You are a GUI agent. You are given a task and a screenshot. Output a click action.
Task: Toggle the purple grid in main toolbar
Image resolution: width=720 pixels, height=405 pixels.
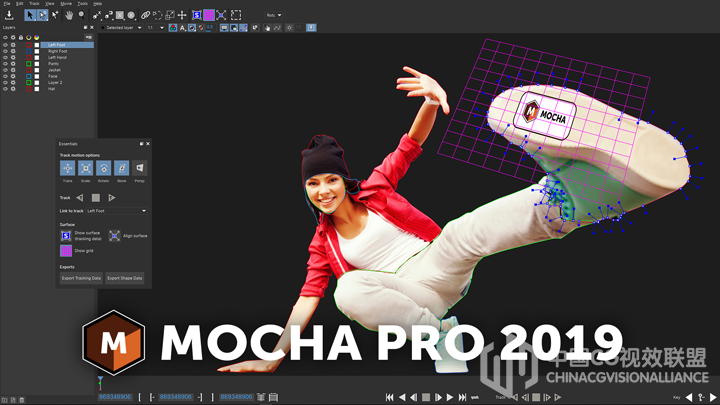(209, 15)
